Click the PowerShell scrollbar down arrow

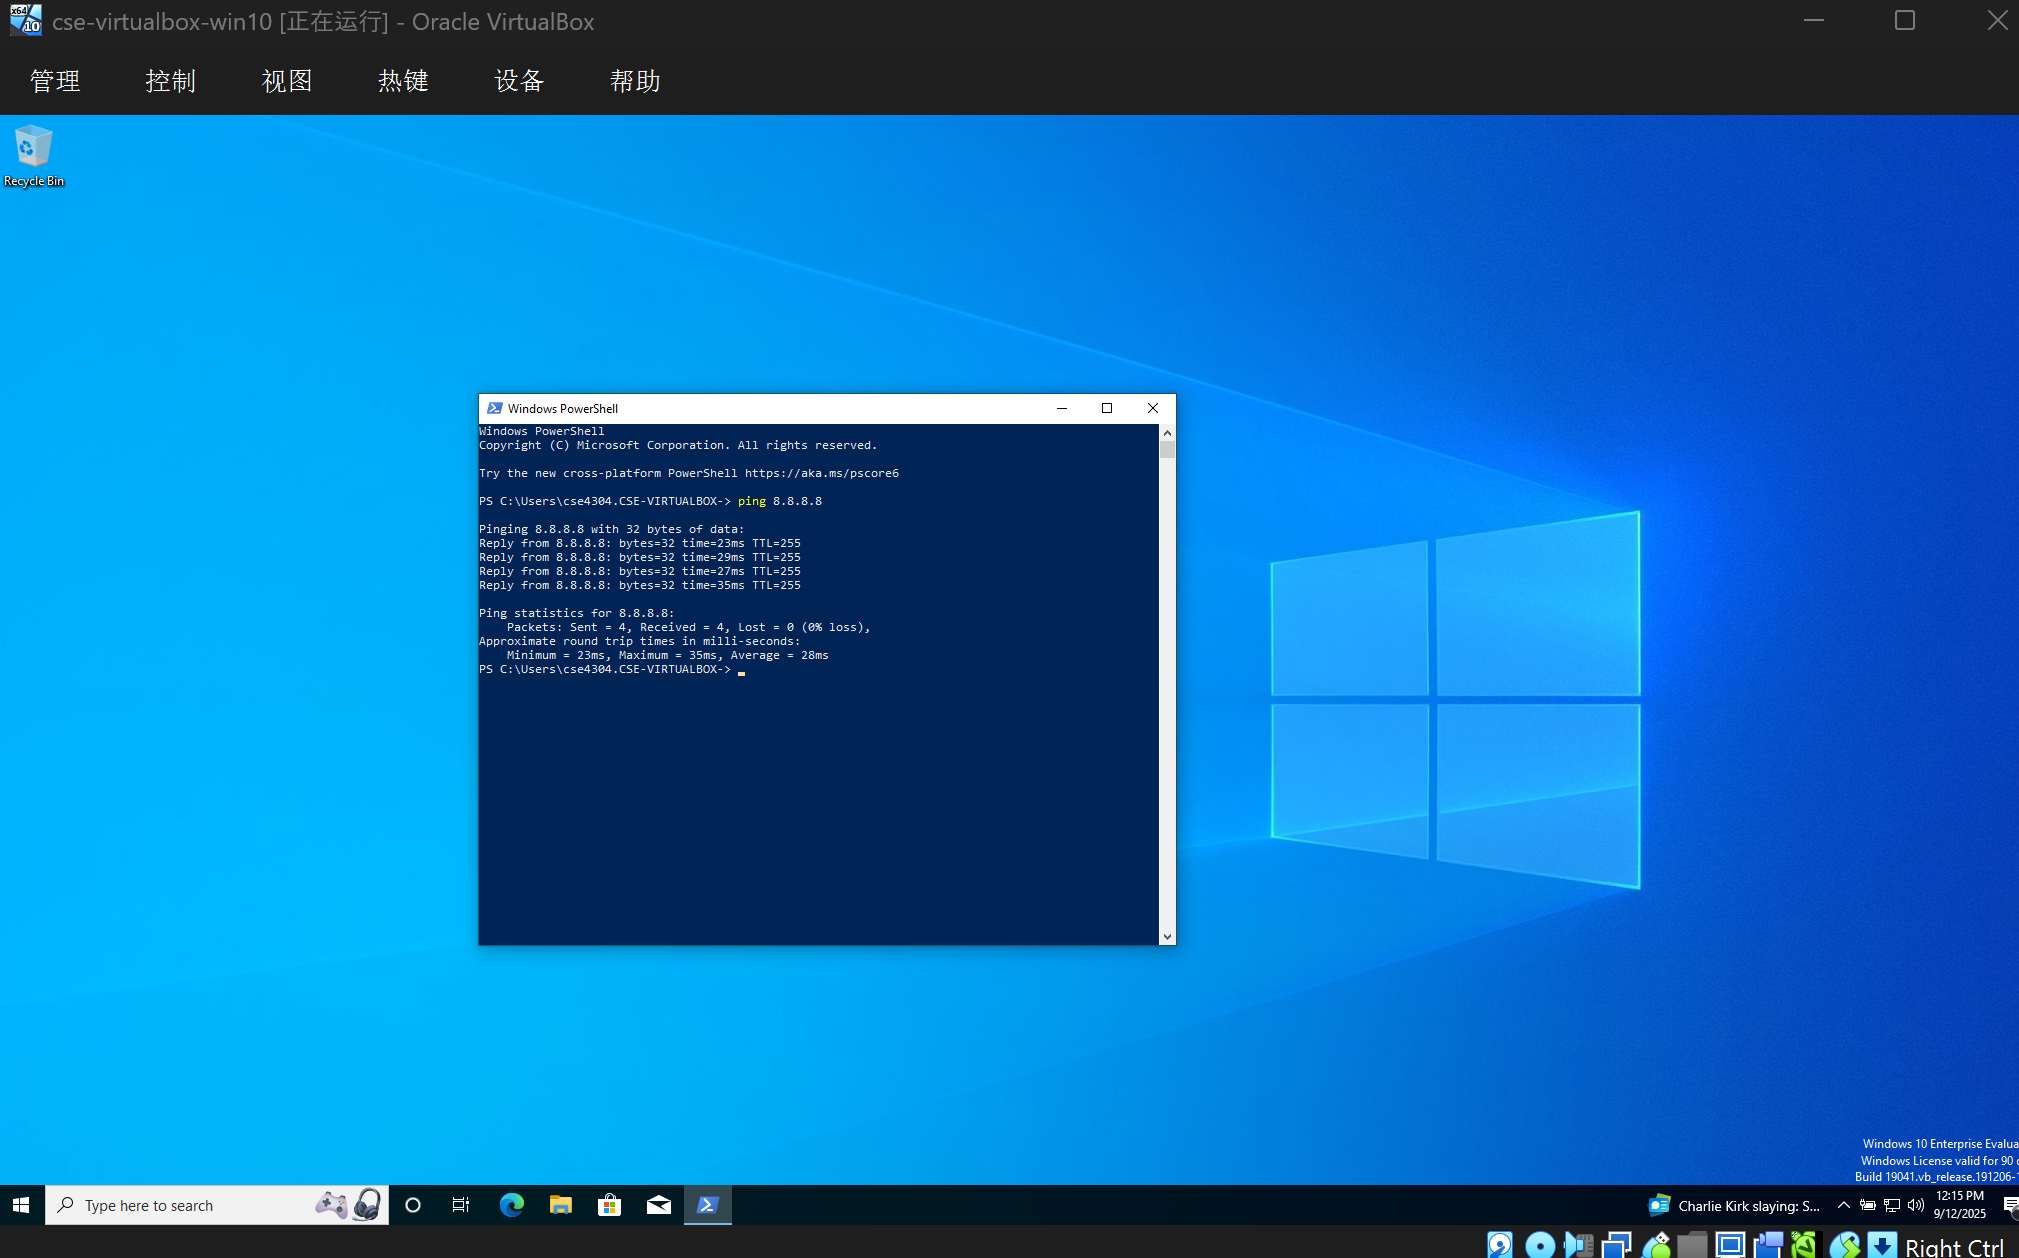tap(1167, 937)
